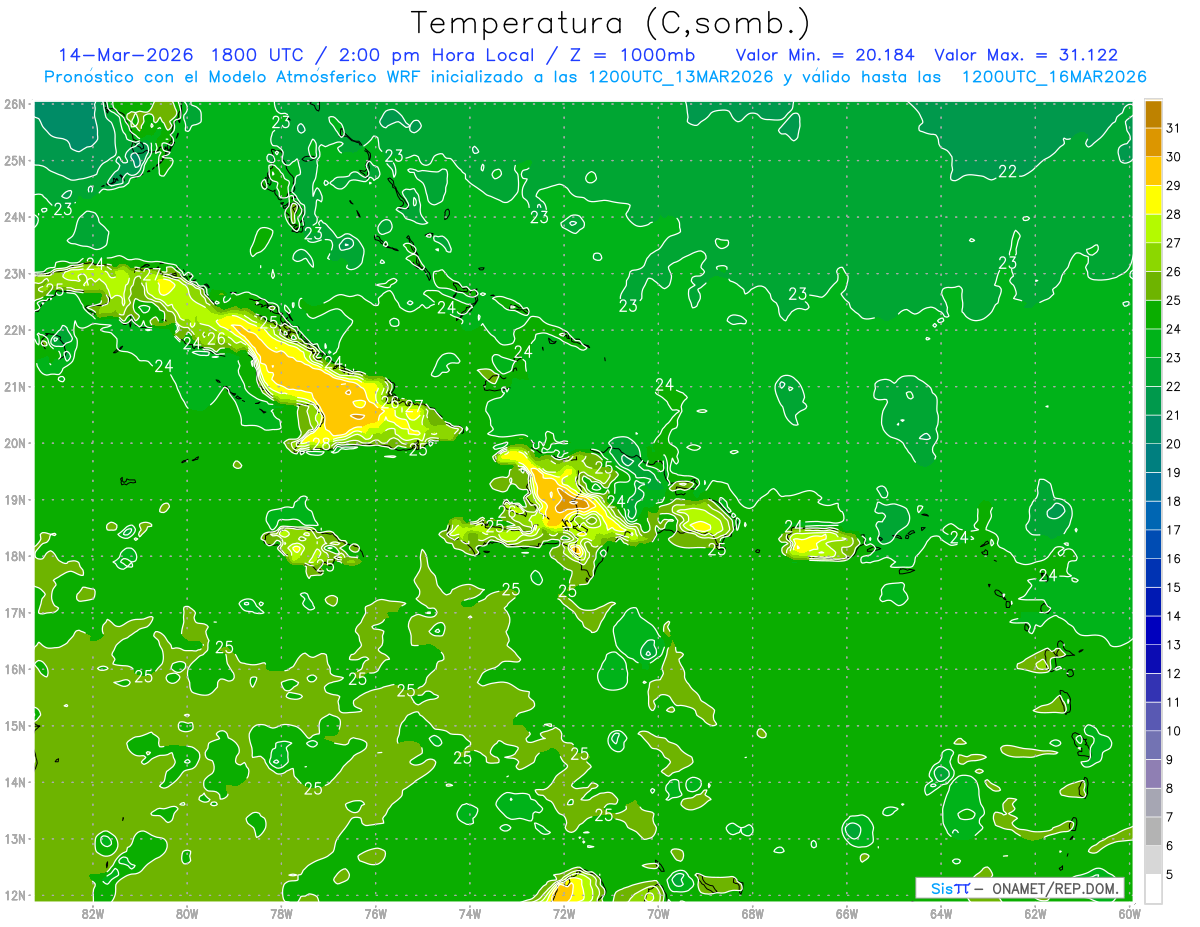The height and width of the screenshot is (927, 1200).
Task: Click the colorbar tick label 5
Action: [1171, 874]
